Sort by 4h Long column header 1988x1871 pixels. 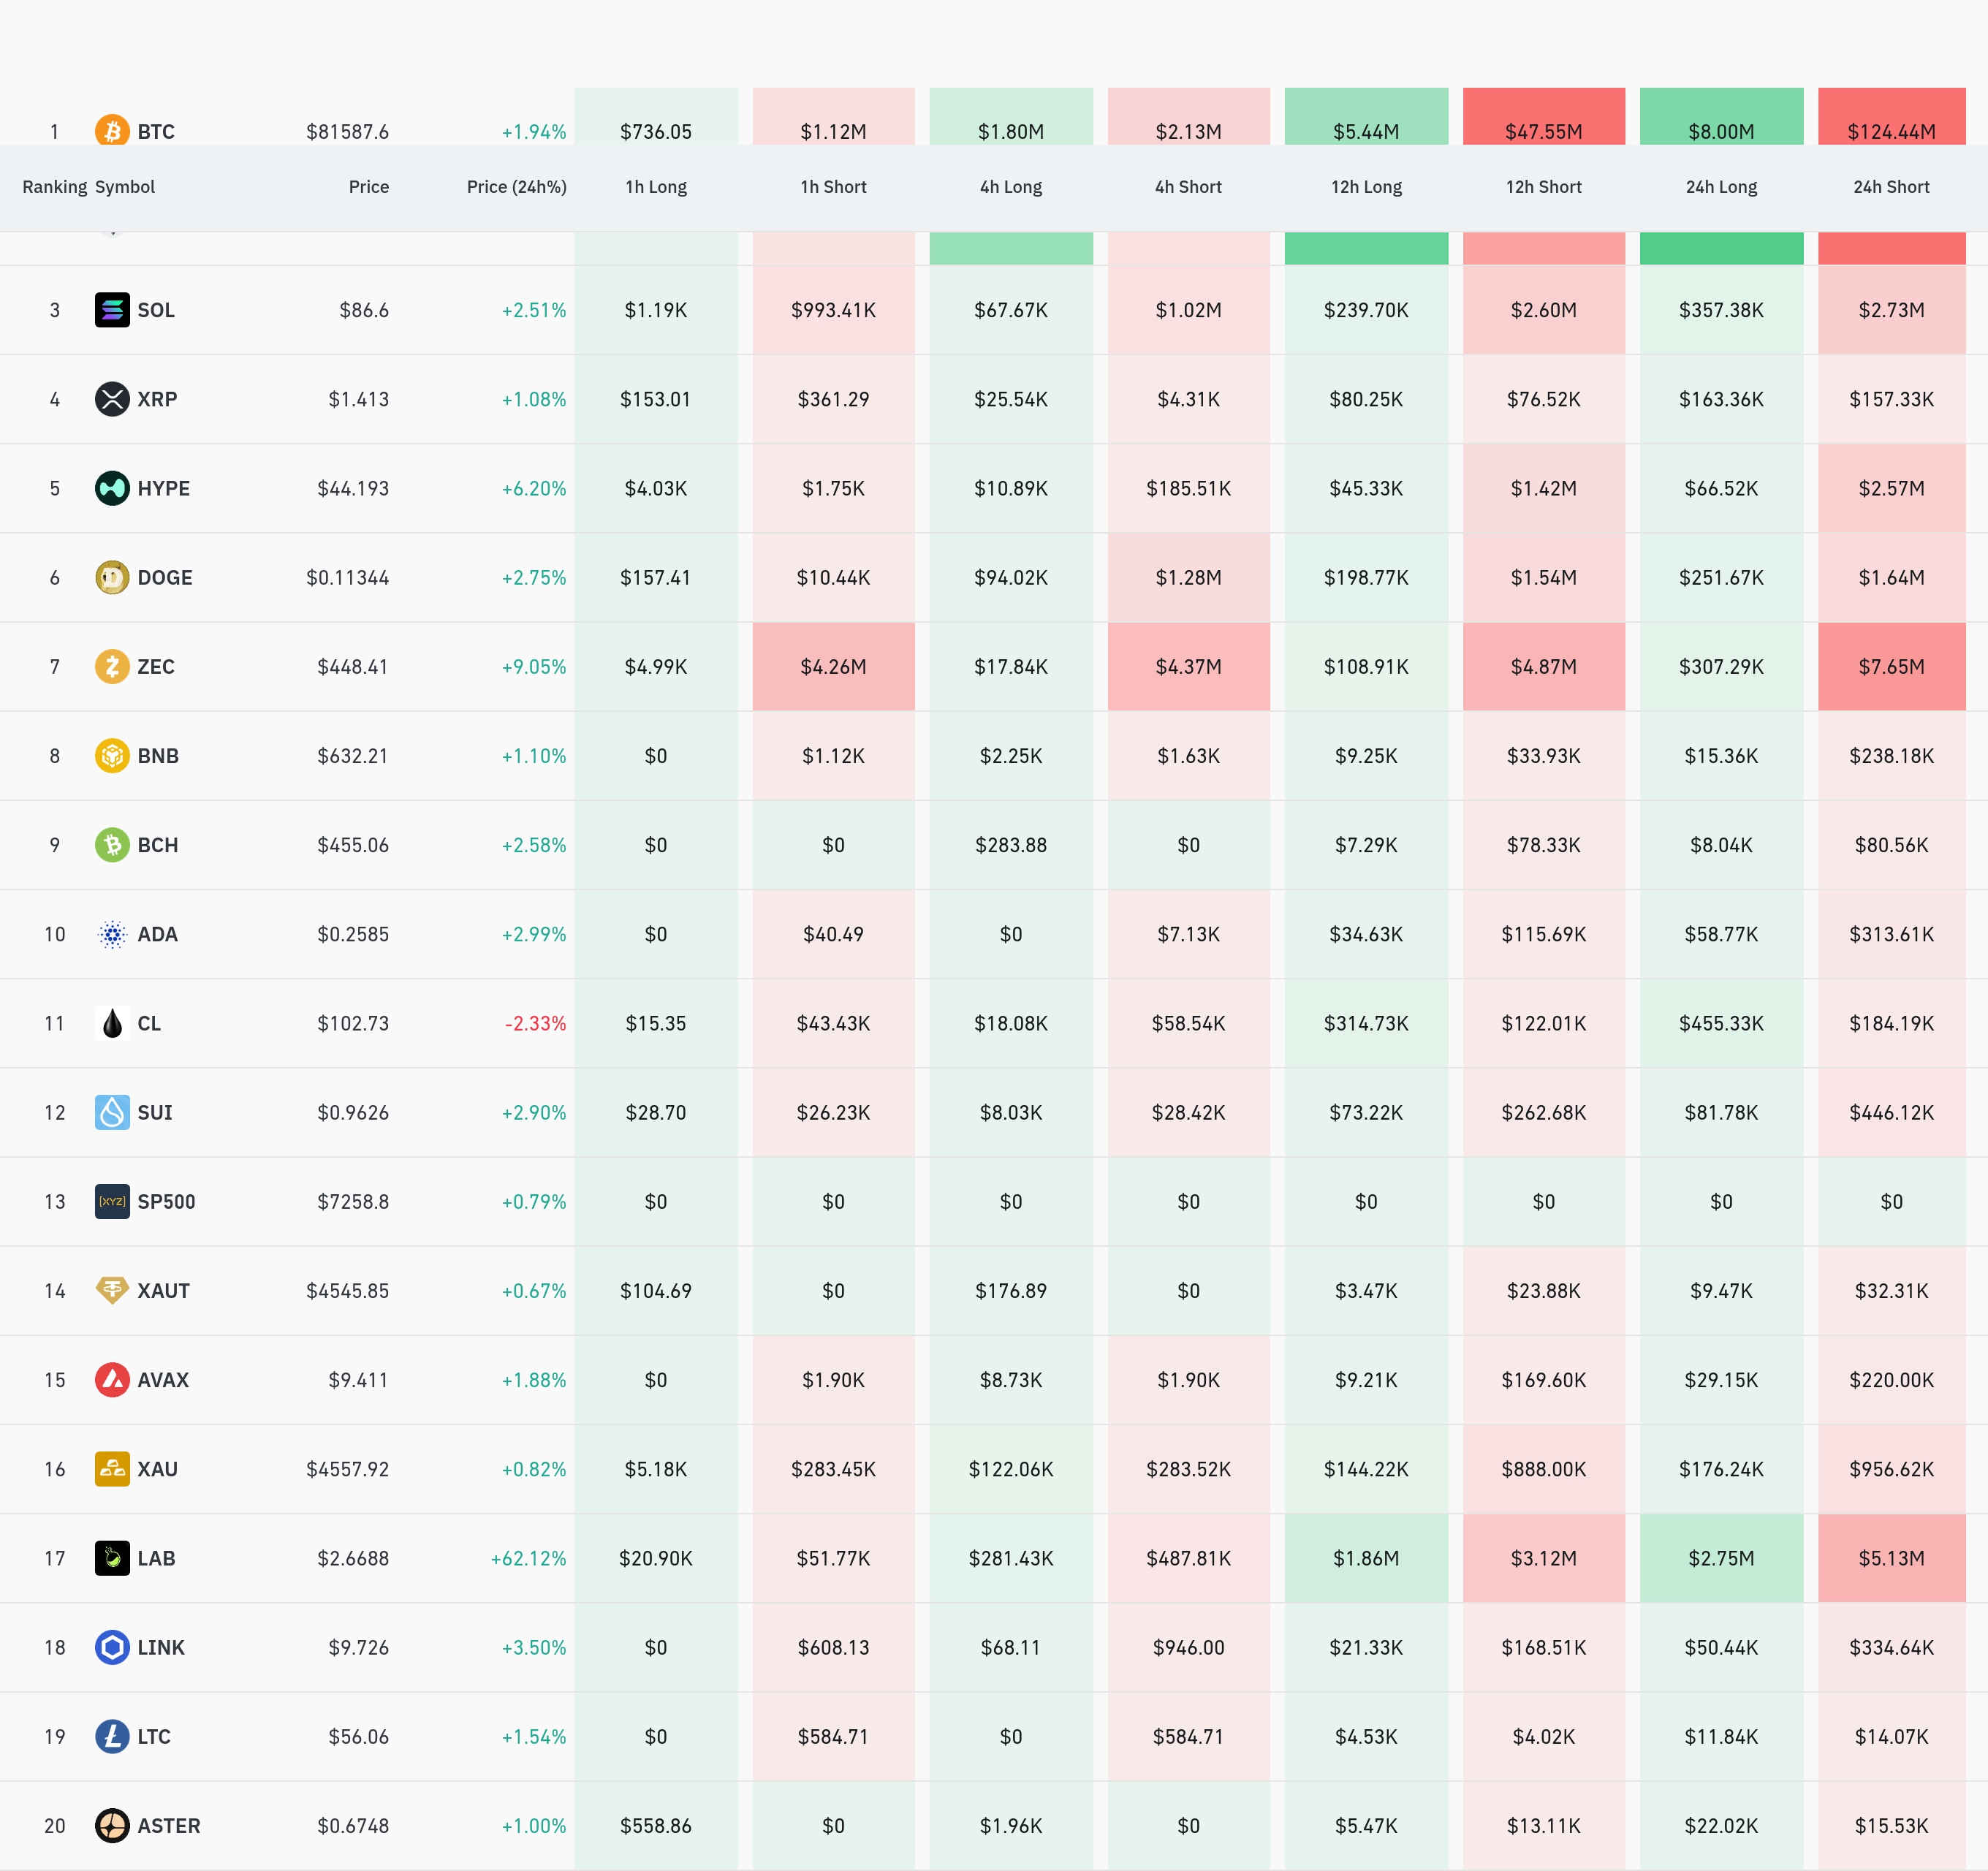(1011, 187)
